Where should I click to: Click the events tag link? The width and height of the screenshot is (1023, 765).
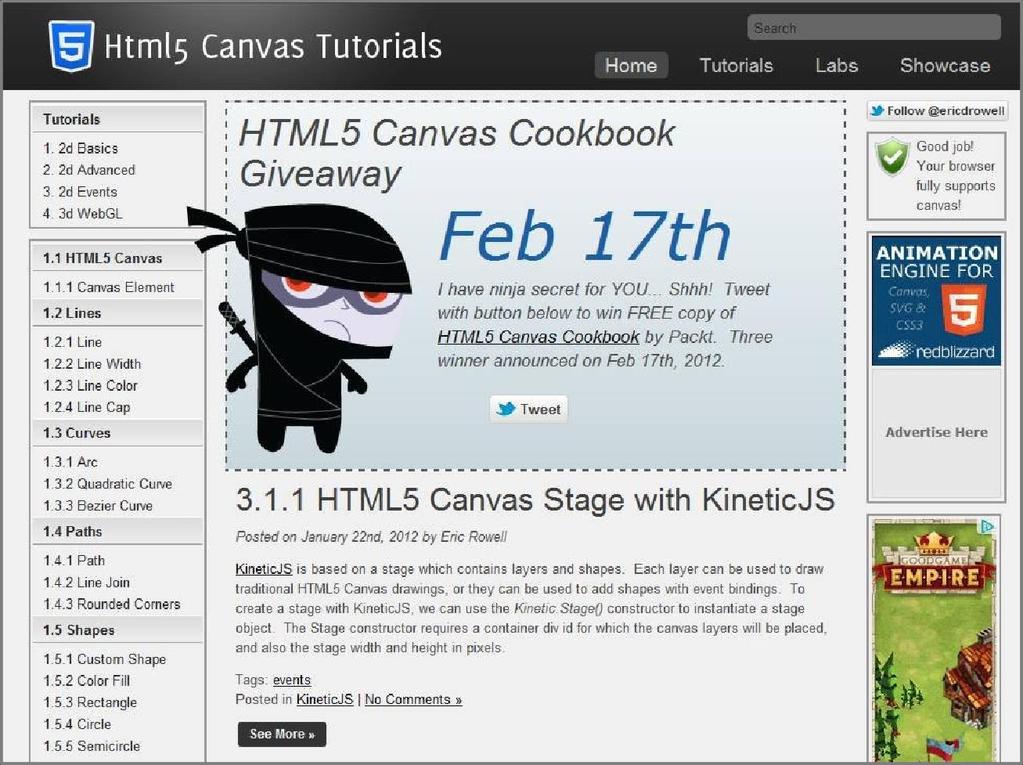click(292, 680)
